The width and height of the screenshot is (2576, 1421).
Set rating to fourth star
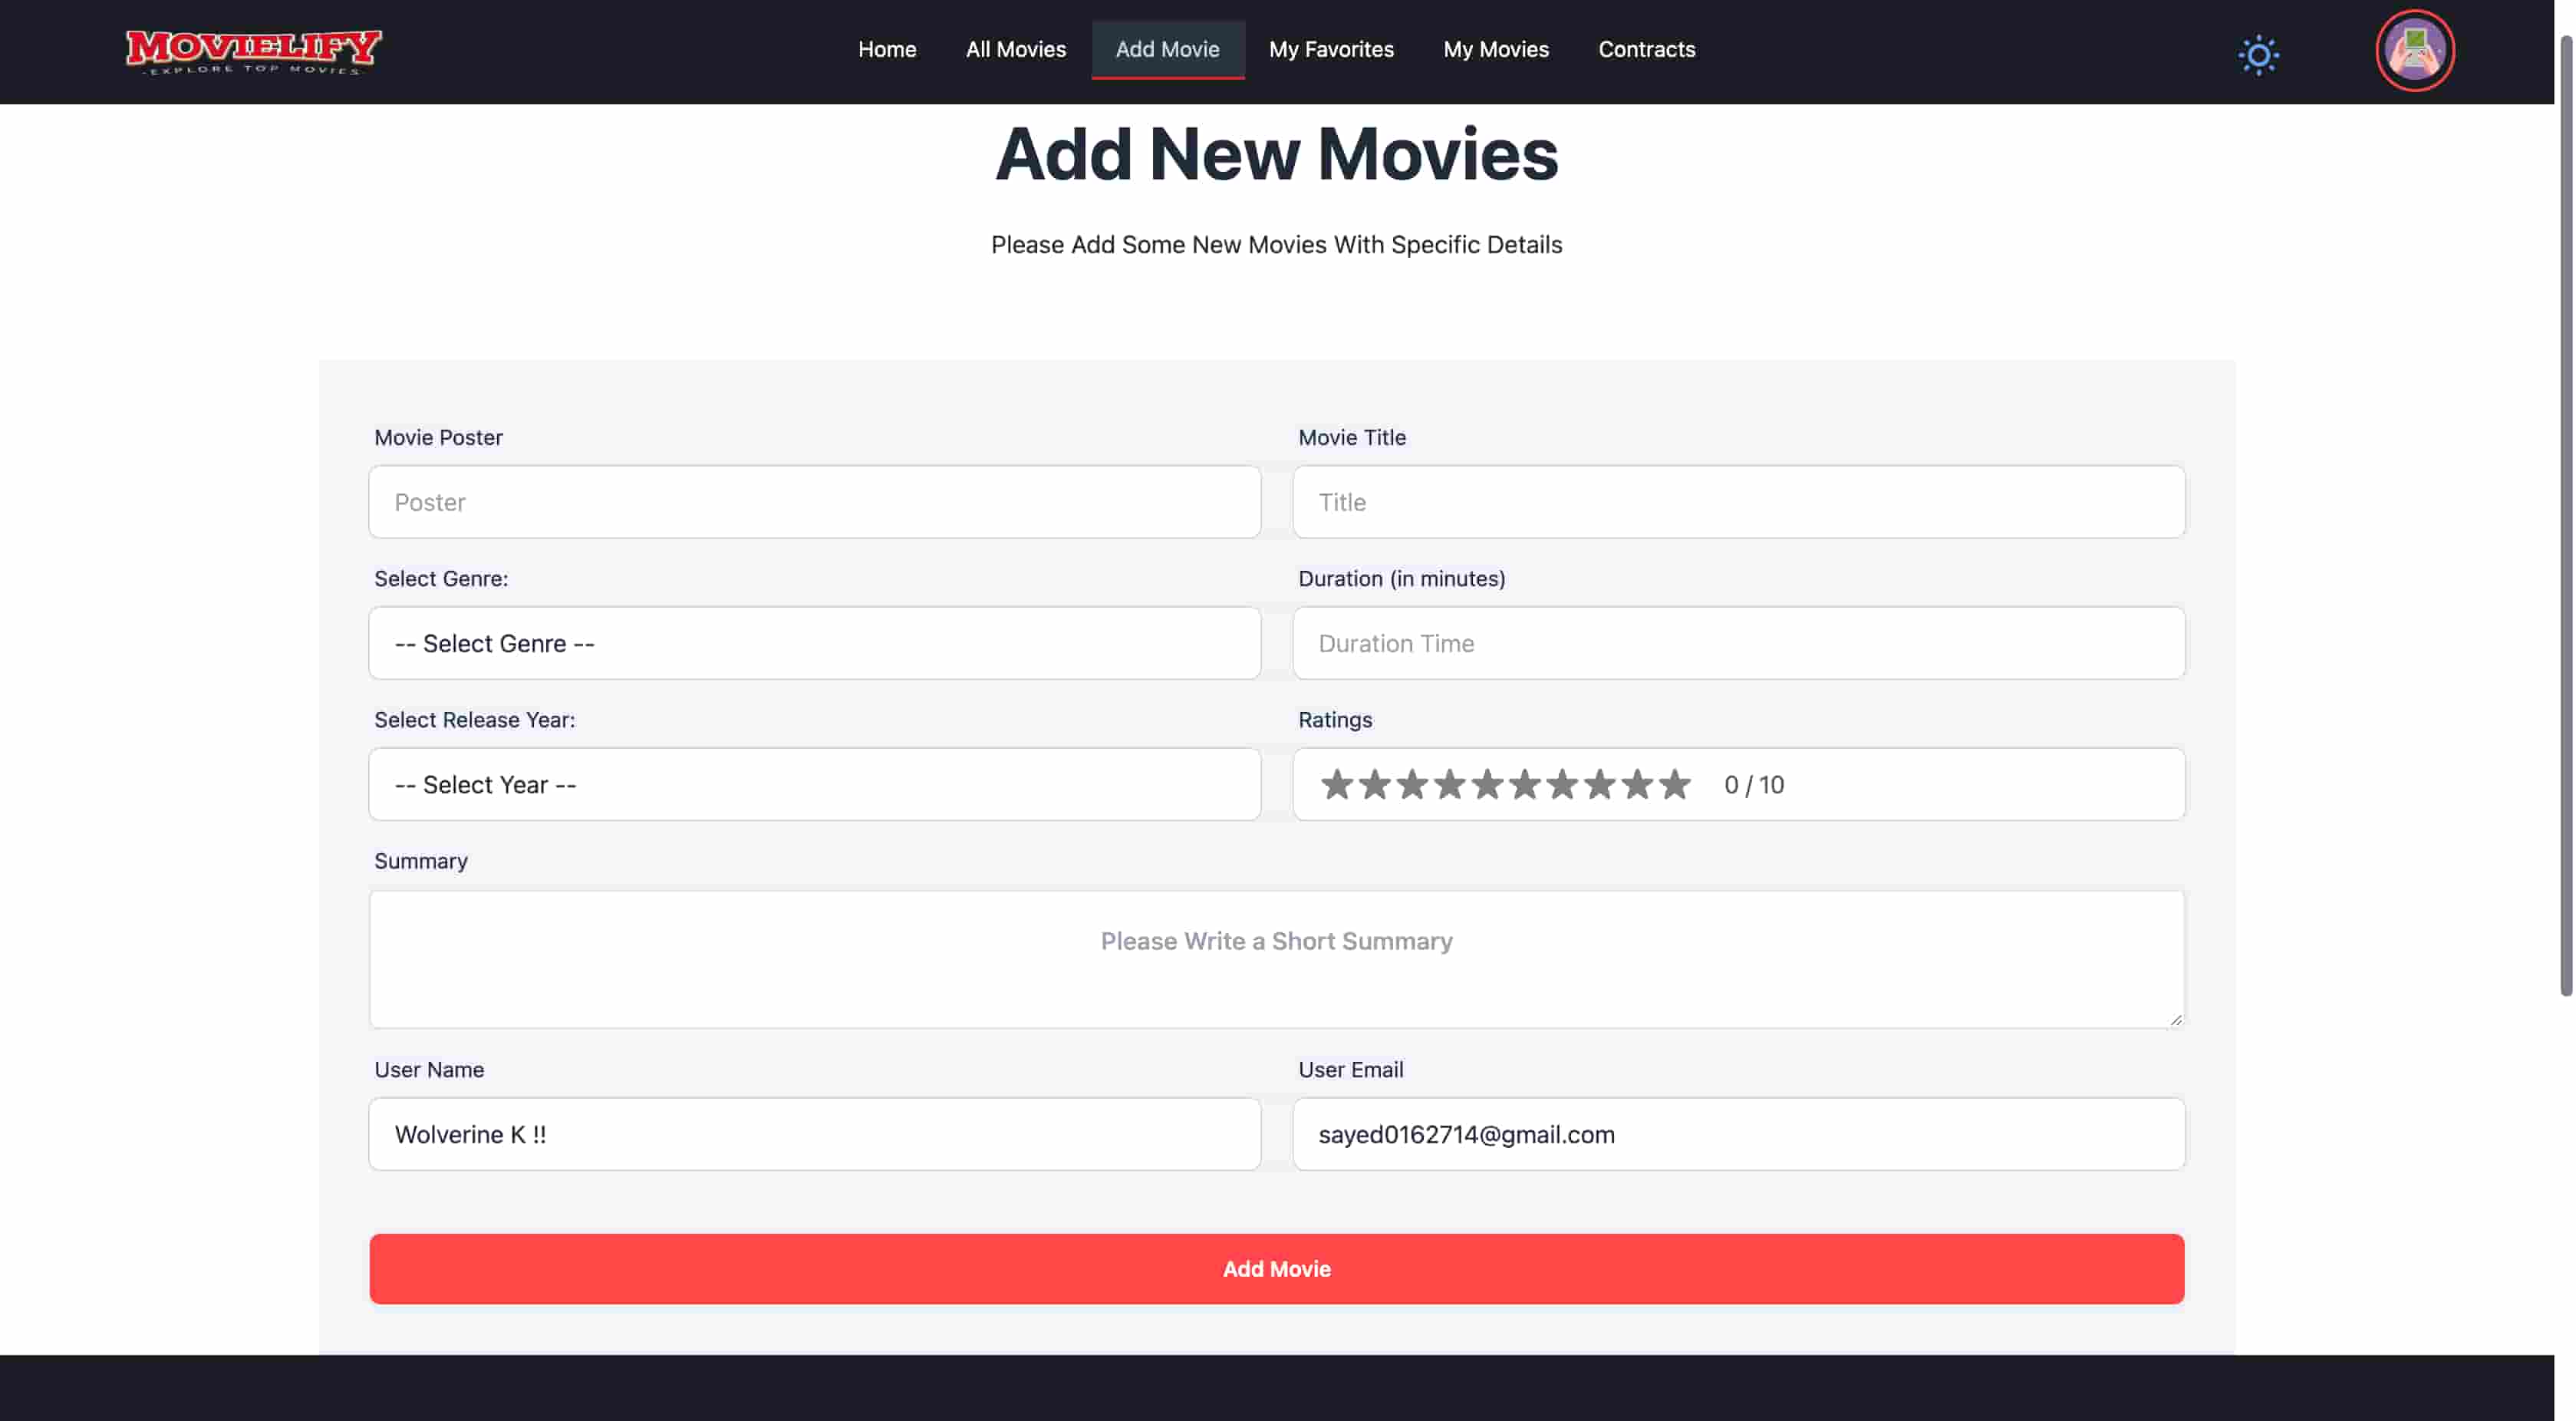pos(1450,784)
